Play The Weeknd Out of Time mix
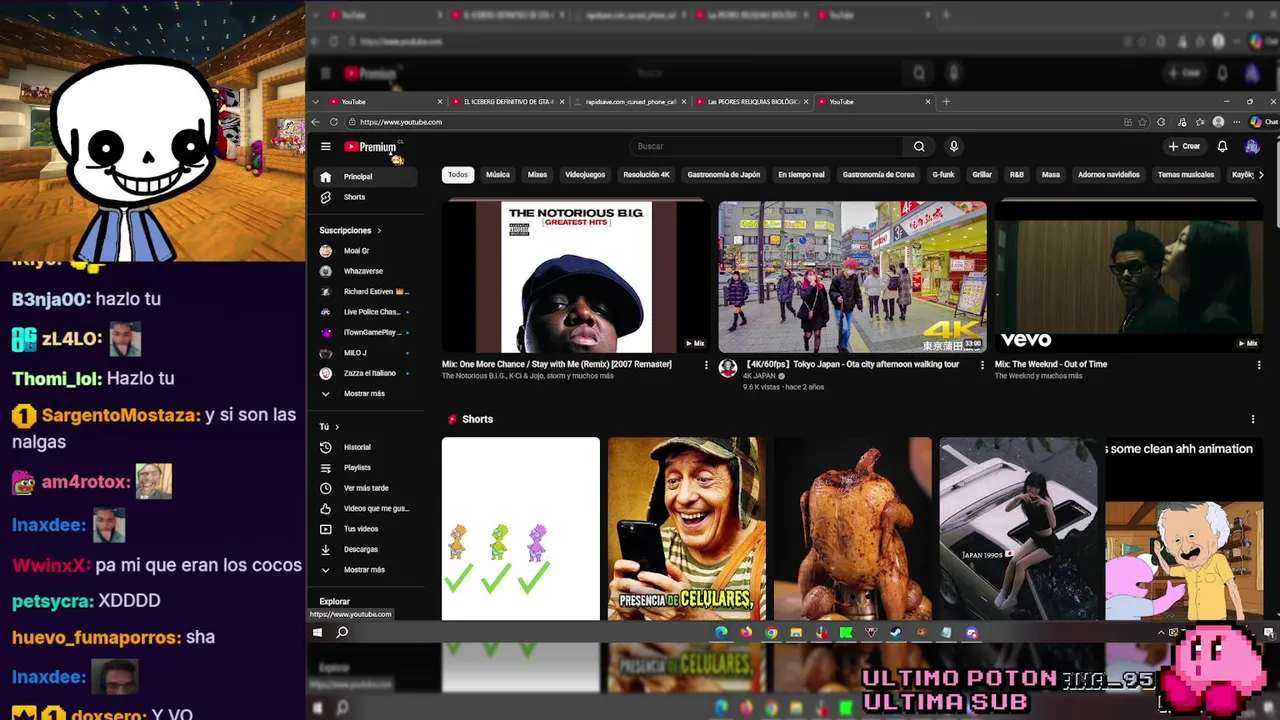 (x=1129, y=277)
